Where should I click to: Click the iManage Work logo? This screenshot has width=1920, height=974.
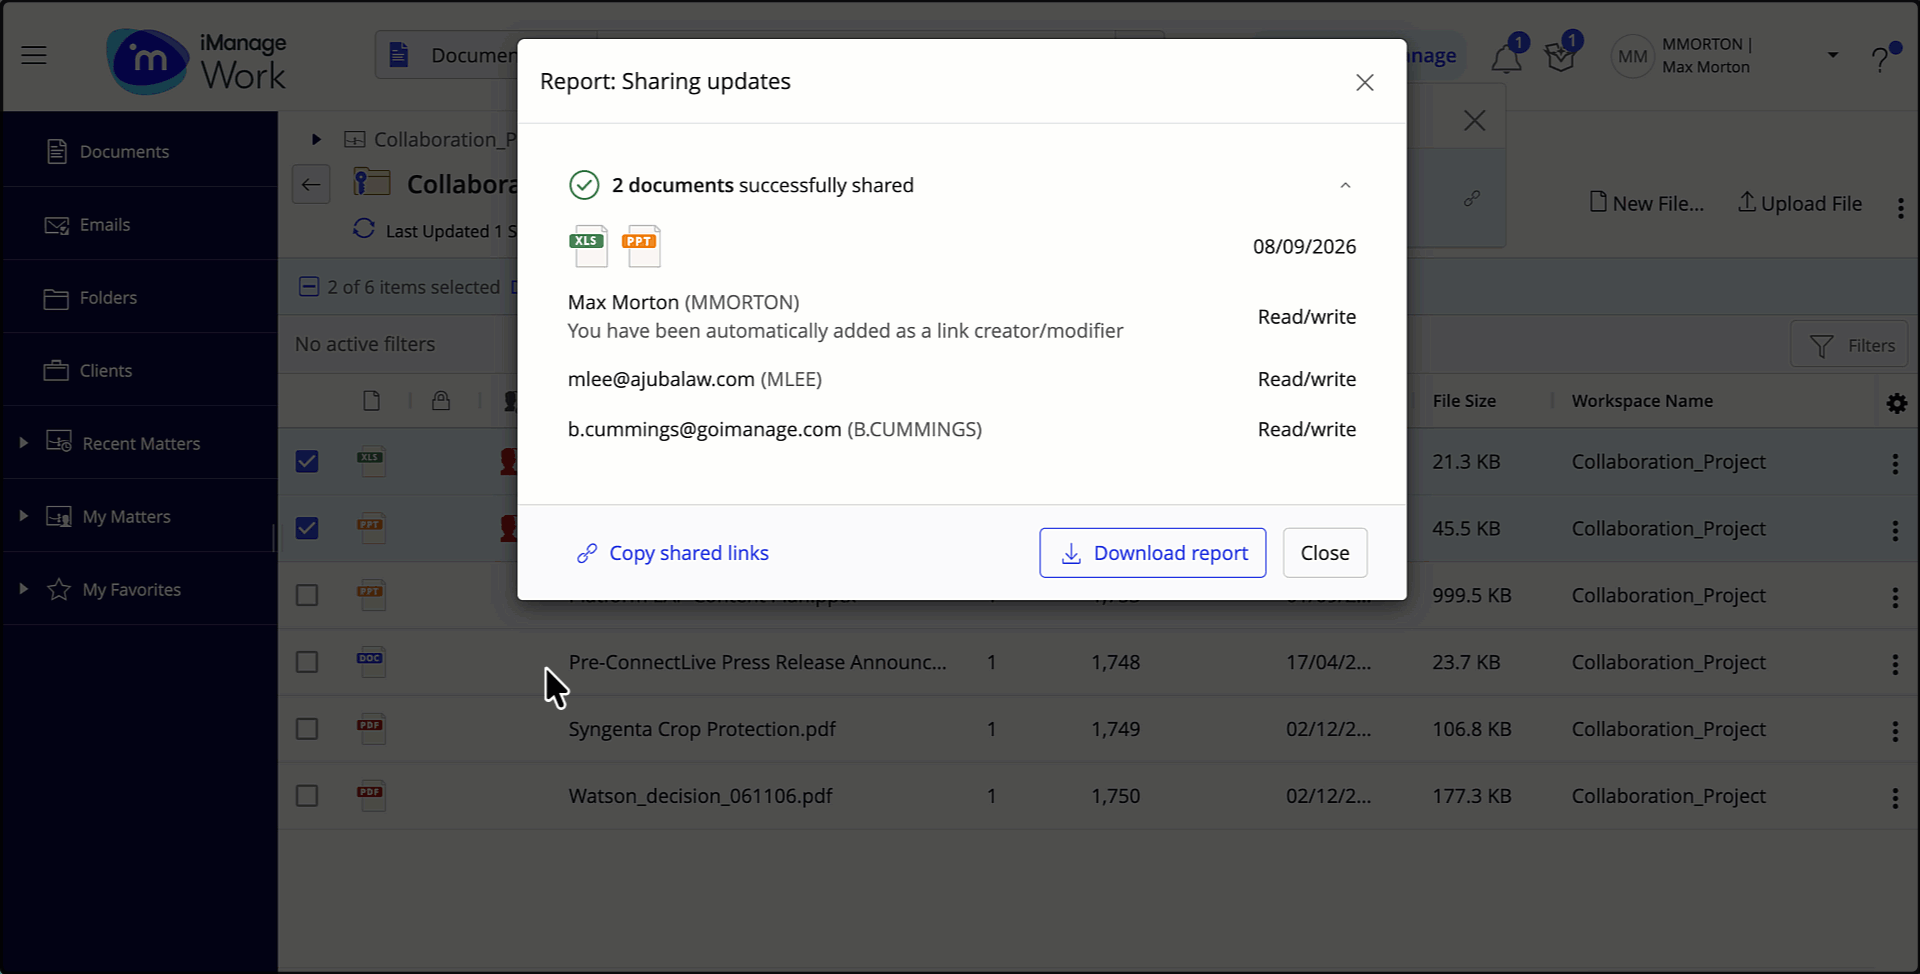[197, 60]
